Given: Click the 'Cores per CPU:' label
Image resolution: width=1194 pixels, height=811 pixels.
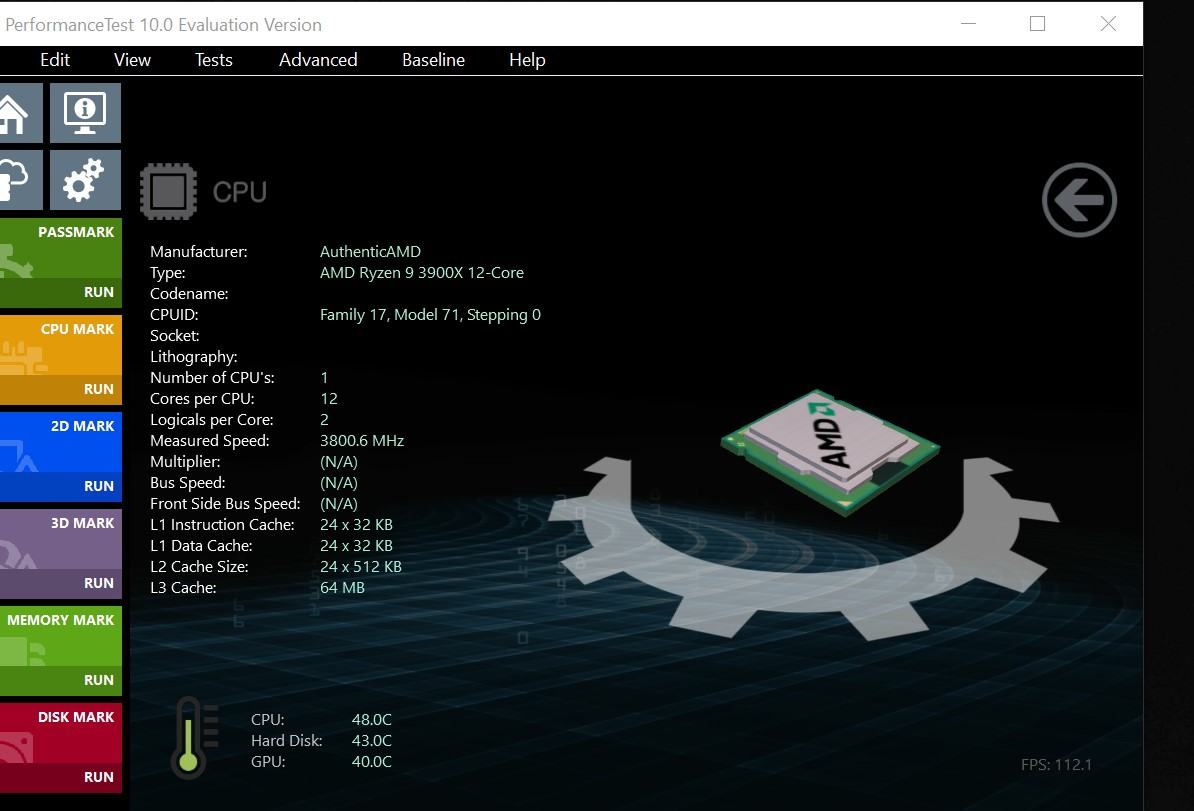Looking at the screenshot, I should point(203,399).
